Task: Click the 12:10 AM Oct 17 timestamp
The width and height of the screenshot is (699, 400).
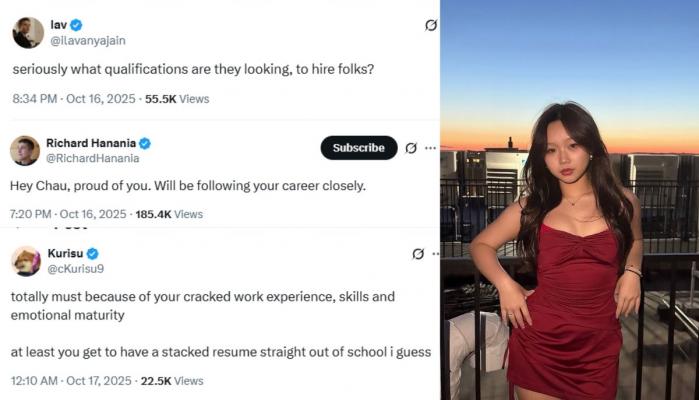Action: (x=71, y=381)
